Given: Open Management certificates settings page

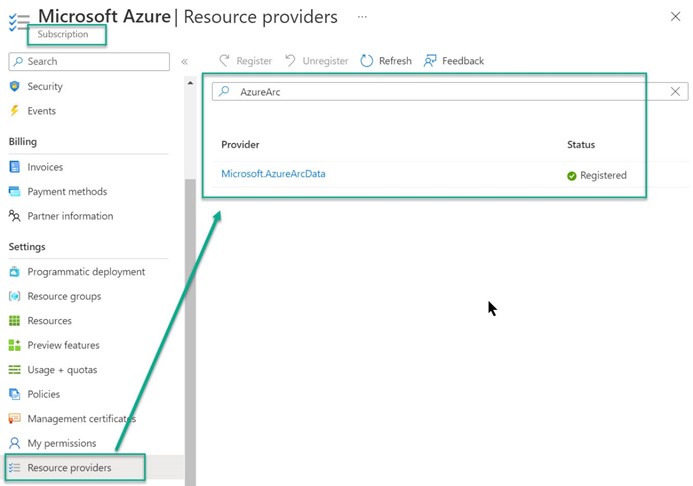Looking at the screenshot, I should click(81, 419).
